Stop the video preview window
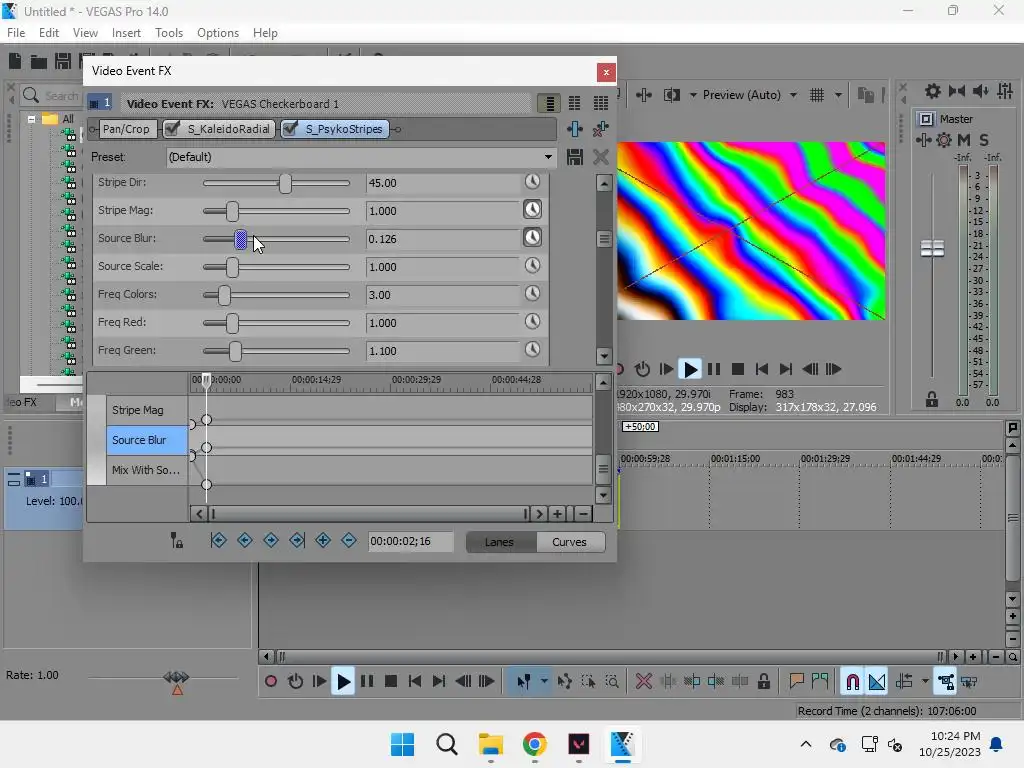Viewport: 1024px width, 768px height. coord(738,370)
